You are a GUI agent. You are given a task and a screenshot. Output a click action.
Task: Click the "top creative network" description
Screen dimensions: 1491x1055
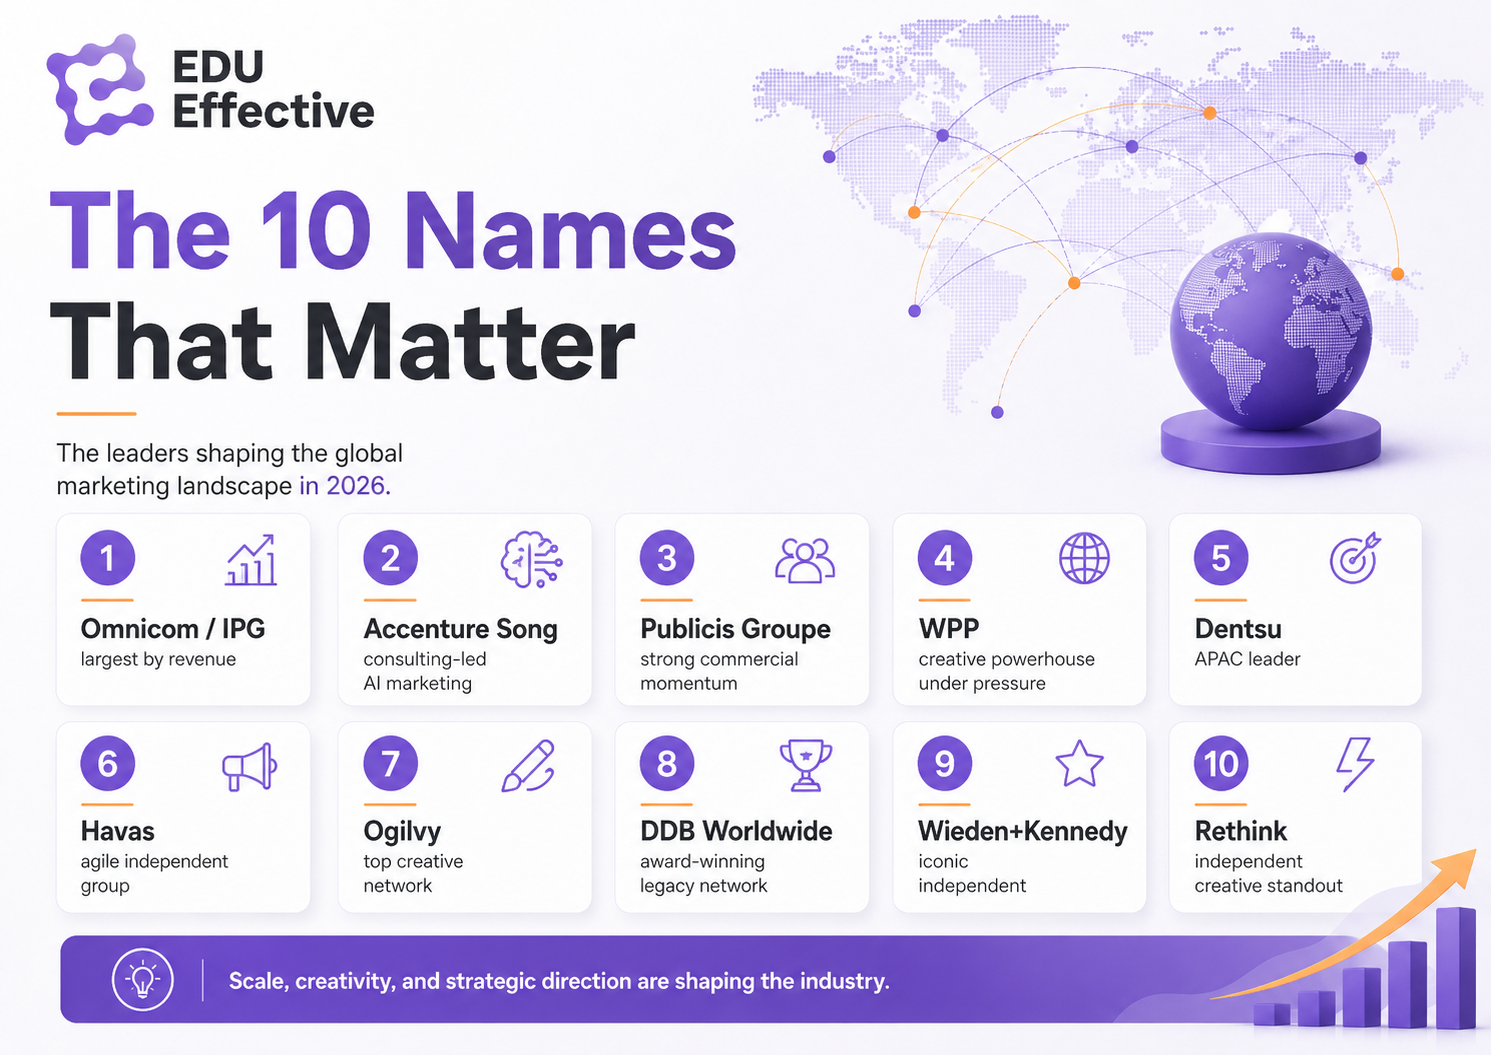413,873
